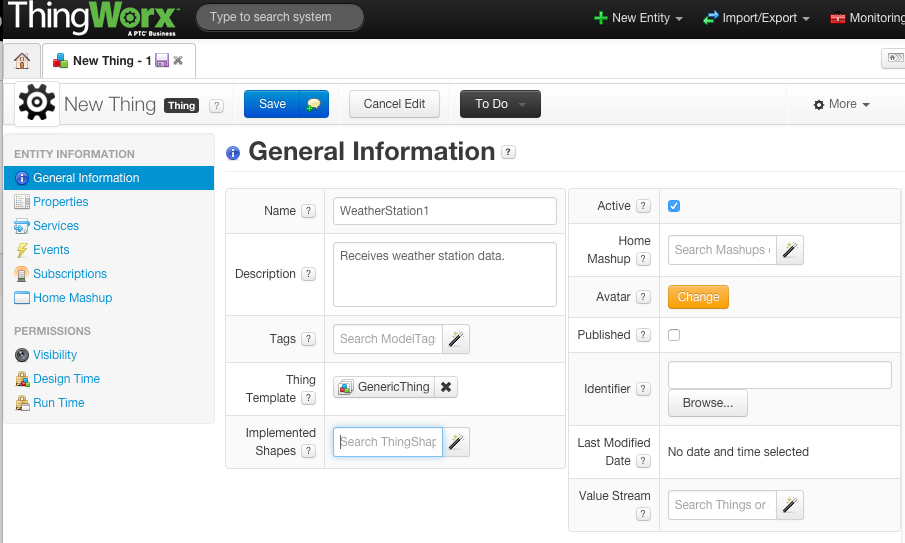905x543 pixels.
Task: Close the New Thing - 1 tab
Action: click(178, 60)
